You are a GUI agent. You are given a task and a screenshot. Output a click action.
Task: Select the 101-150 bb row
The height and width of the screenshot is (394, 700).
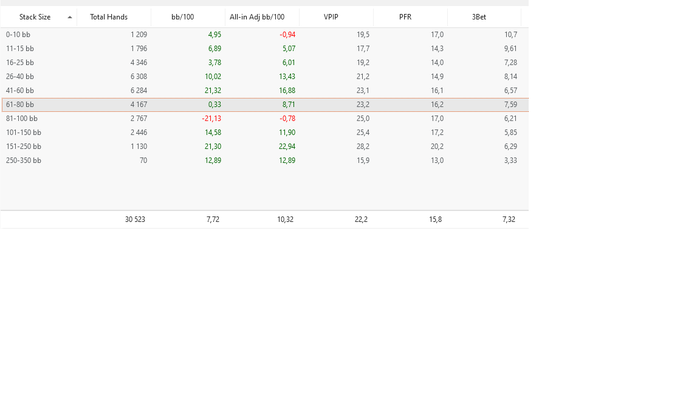pos(264,132)
